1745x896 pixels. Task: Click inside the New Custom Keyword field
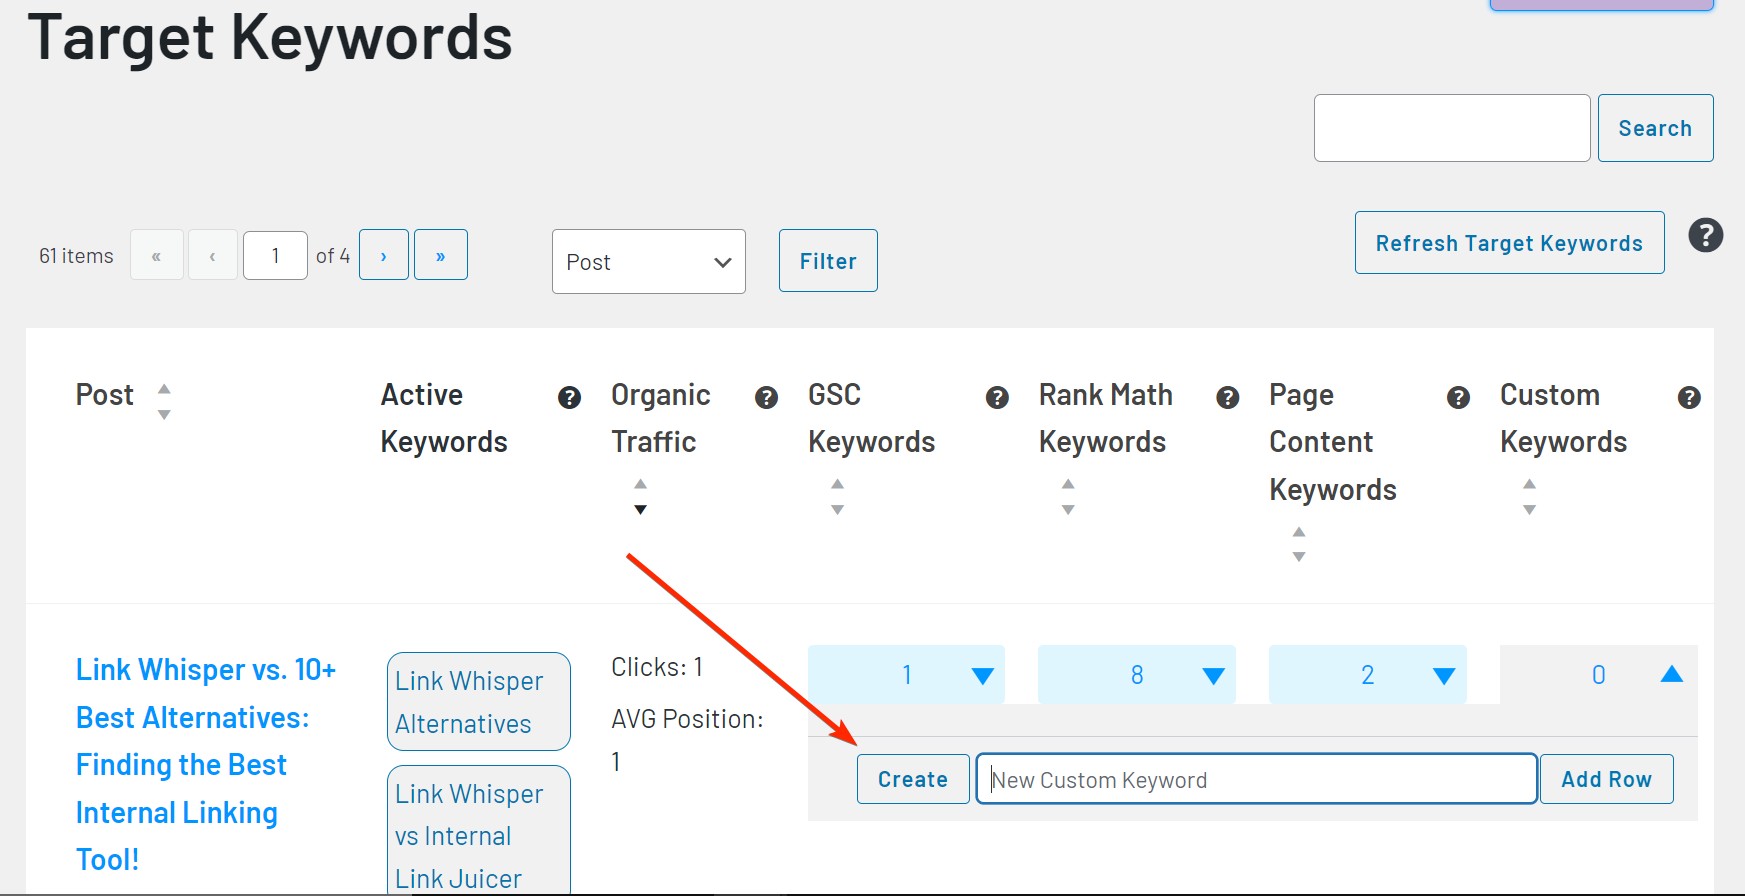[1256, 778]
